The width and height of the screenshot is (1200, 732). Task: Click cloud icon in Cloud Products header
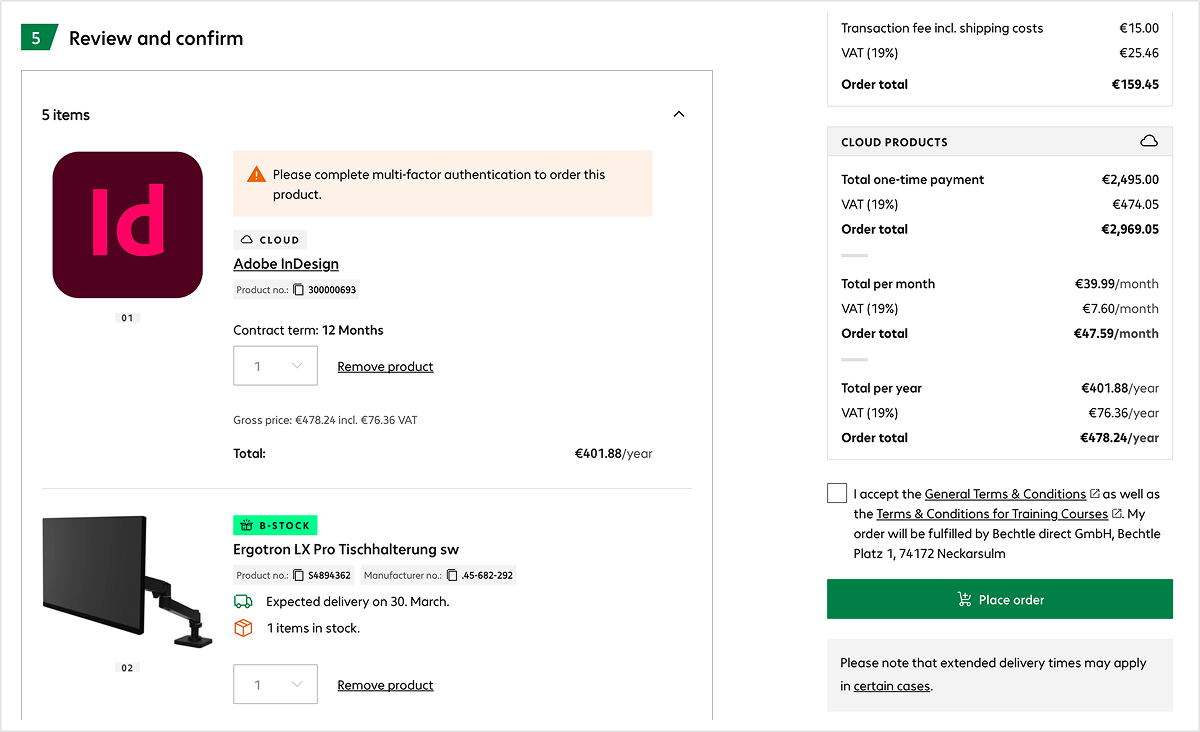(x=1149, y=142)
